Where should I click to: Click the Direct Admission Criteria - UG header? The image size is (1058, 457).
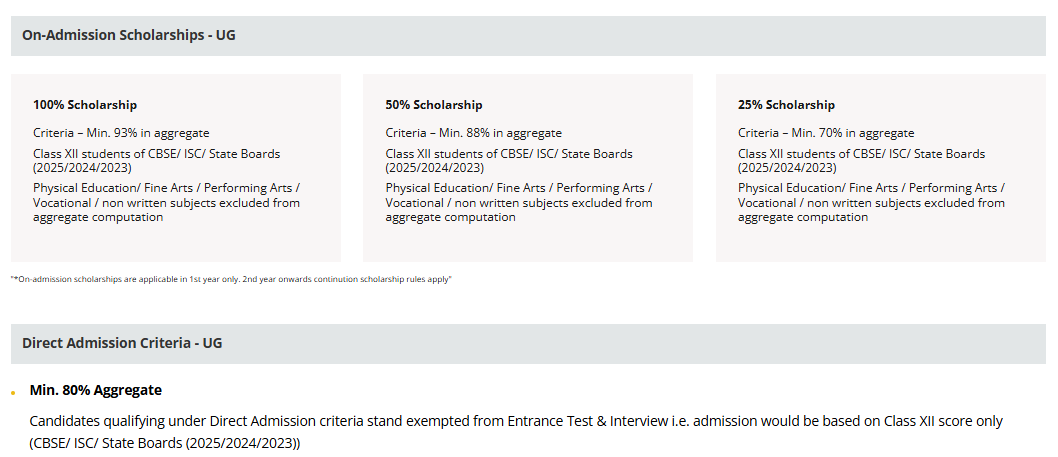(528, 344)
